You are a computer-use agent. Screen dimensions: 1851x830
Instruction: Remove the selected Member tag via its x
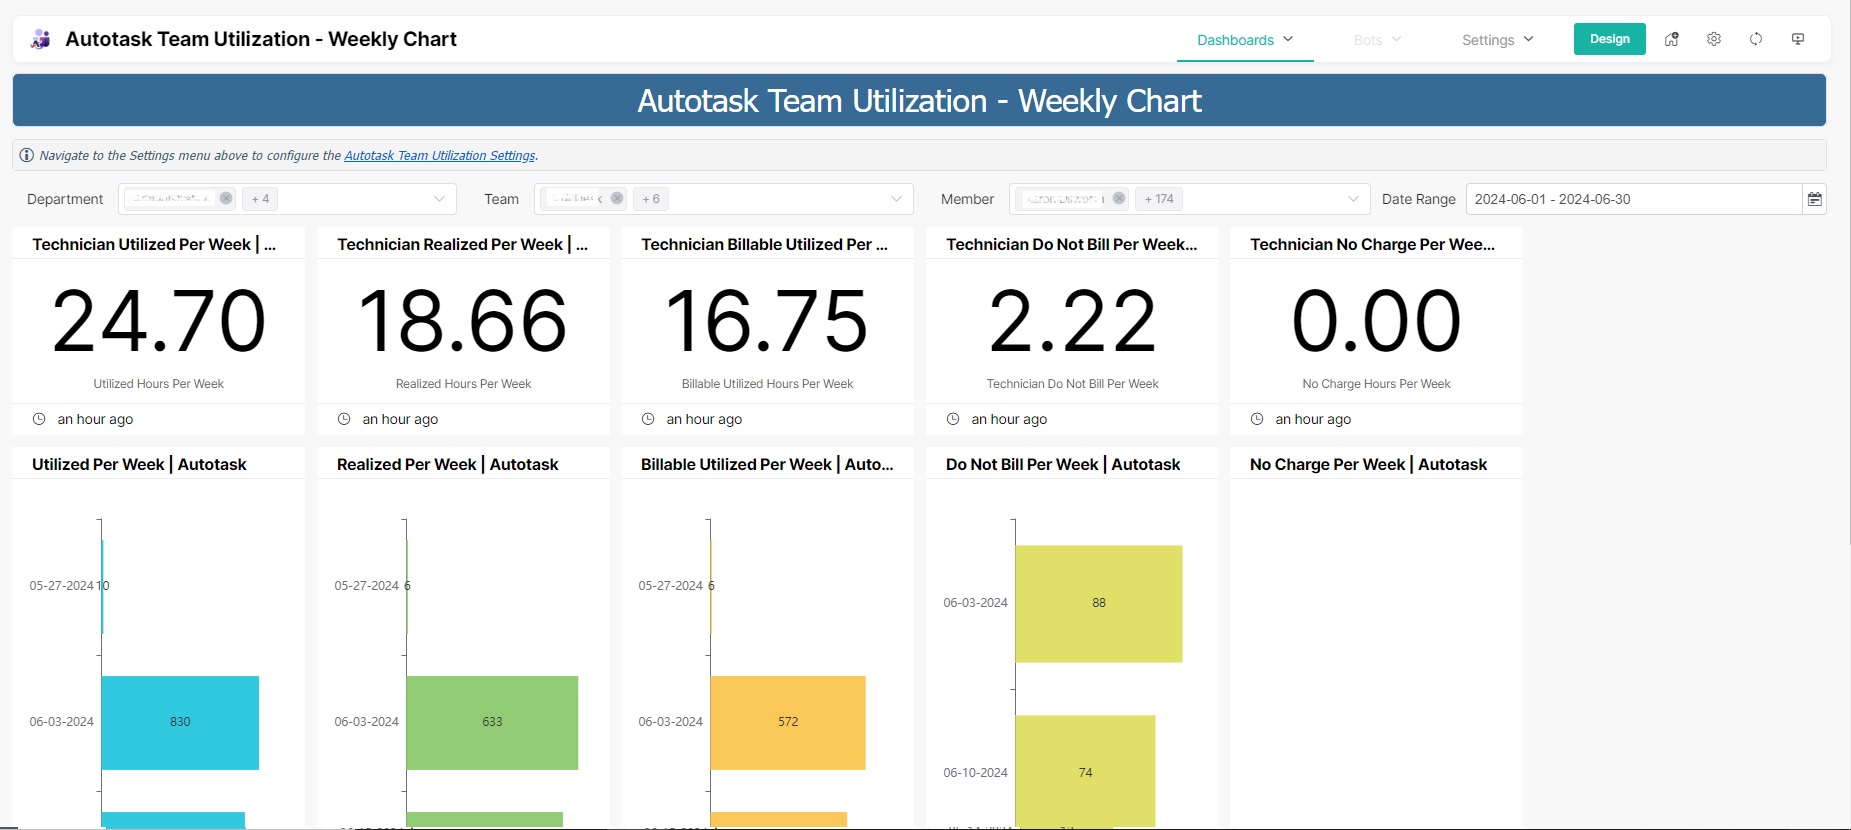[1119, 198]
